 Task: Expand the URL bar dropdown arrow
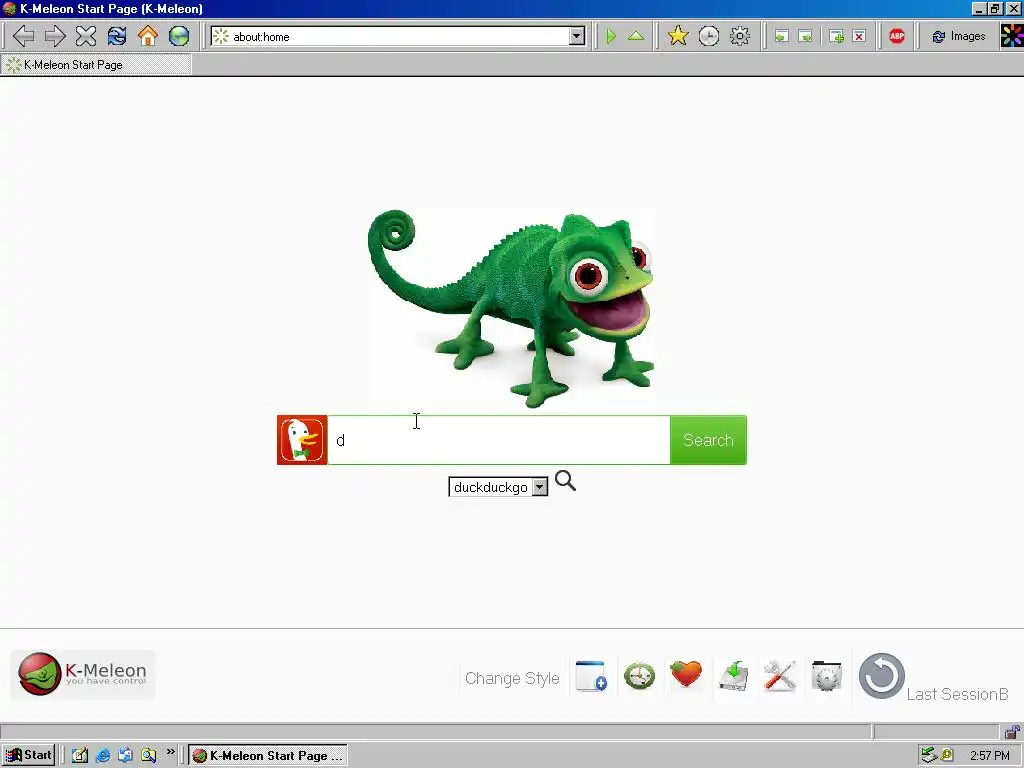click(577, 37)
